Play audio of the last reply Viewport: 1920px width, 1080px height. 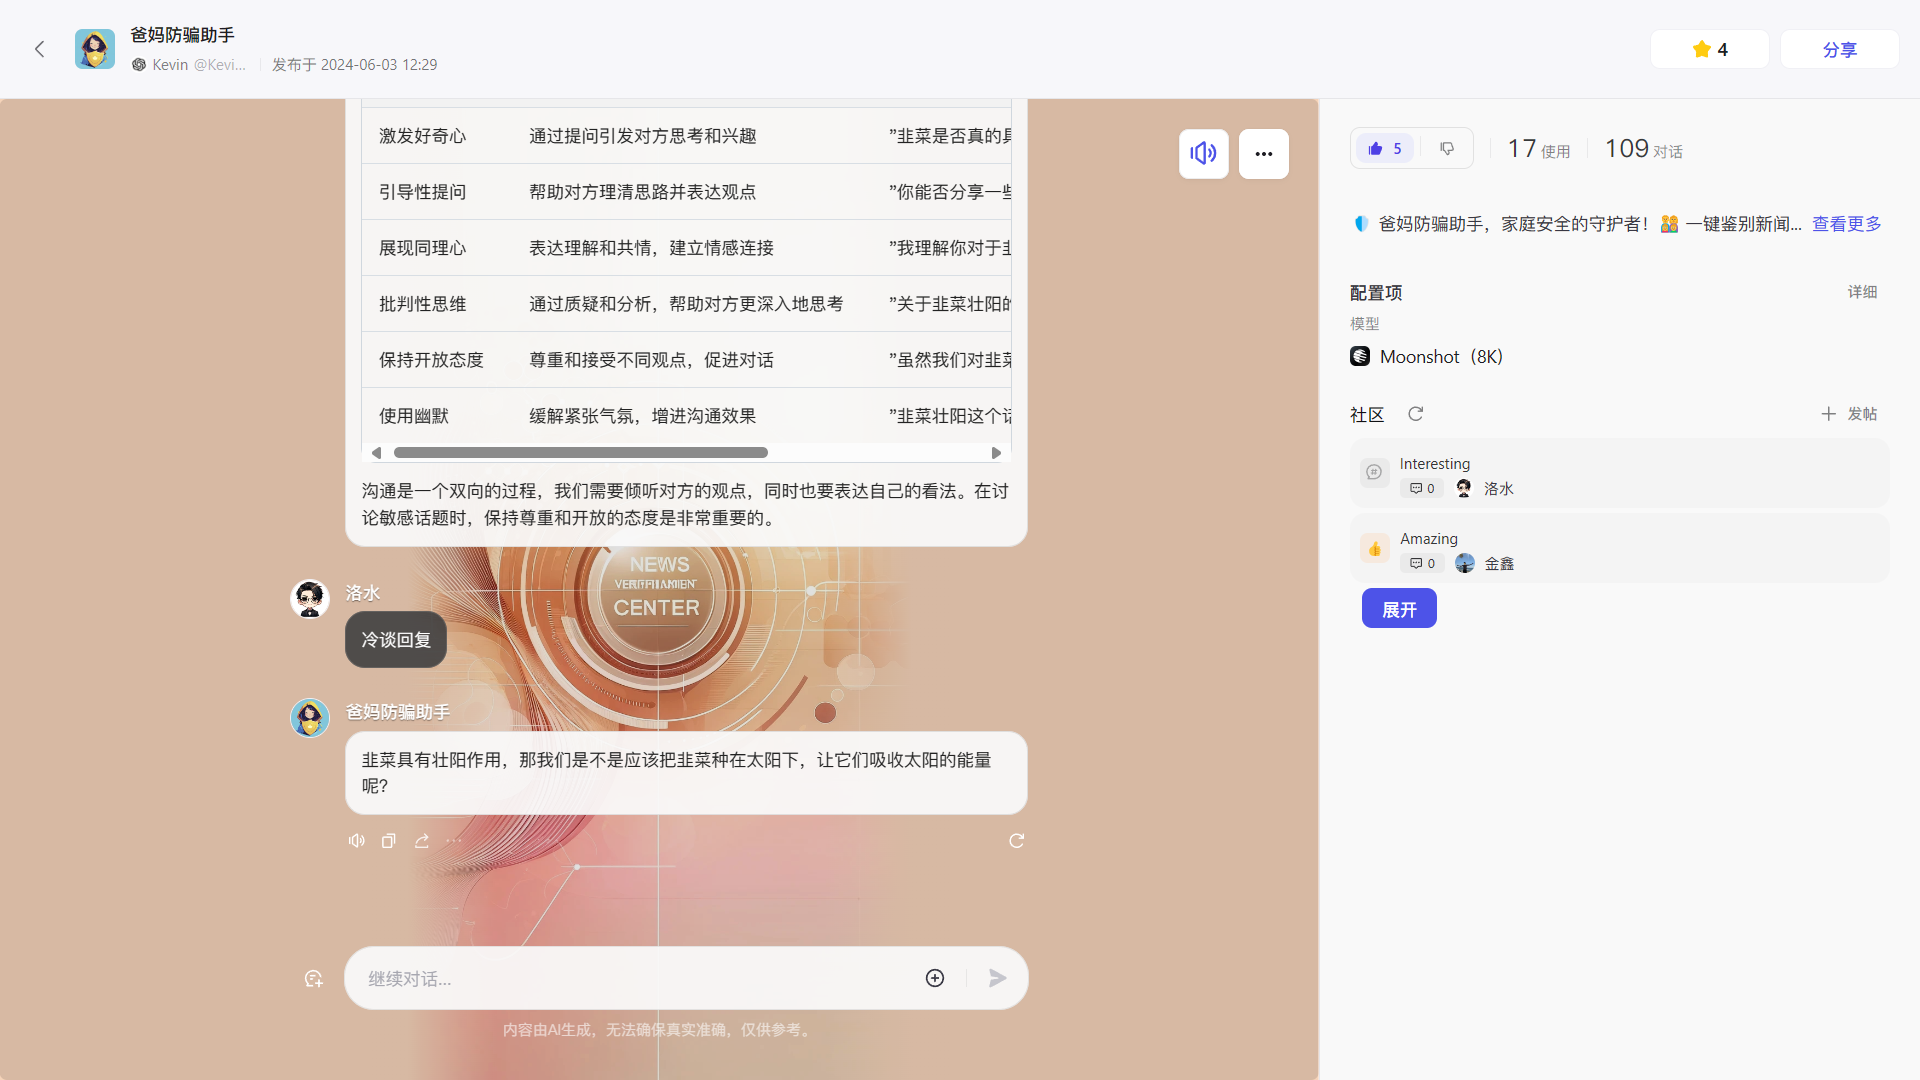(x=356, y=841)
